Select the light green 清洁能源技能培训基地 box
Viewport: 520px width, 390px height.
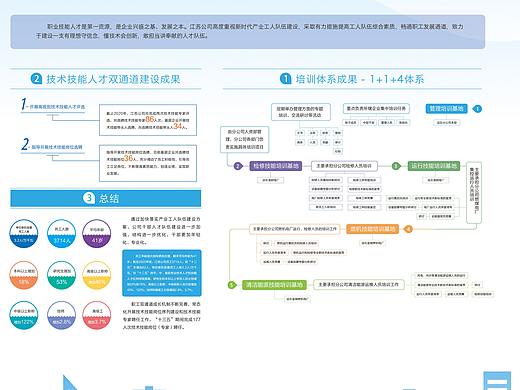pos(274,285)
